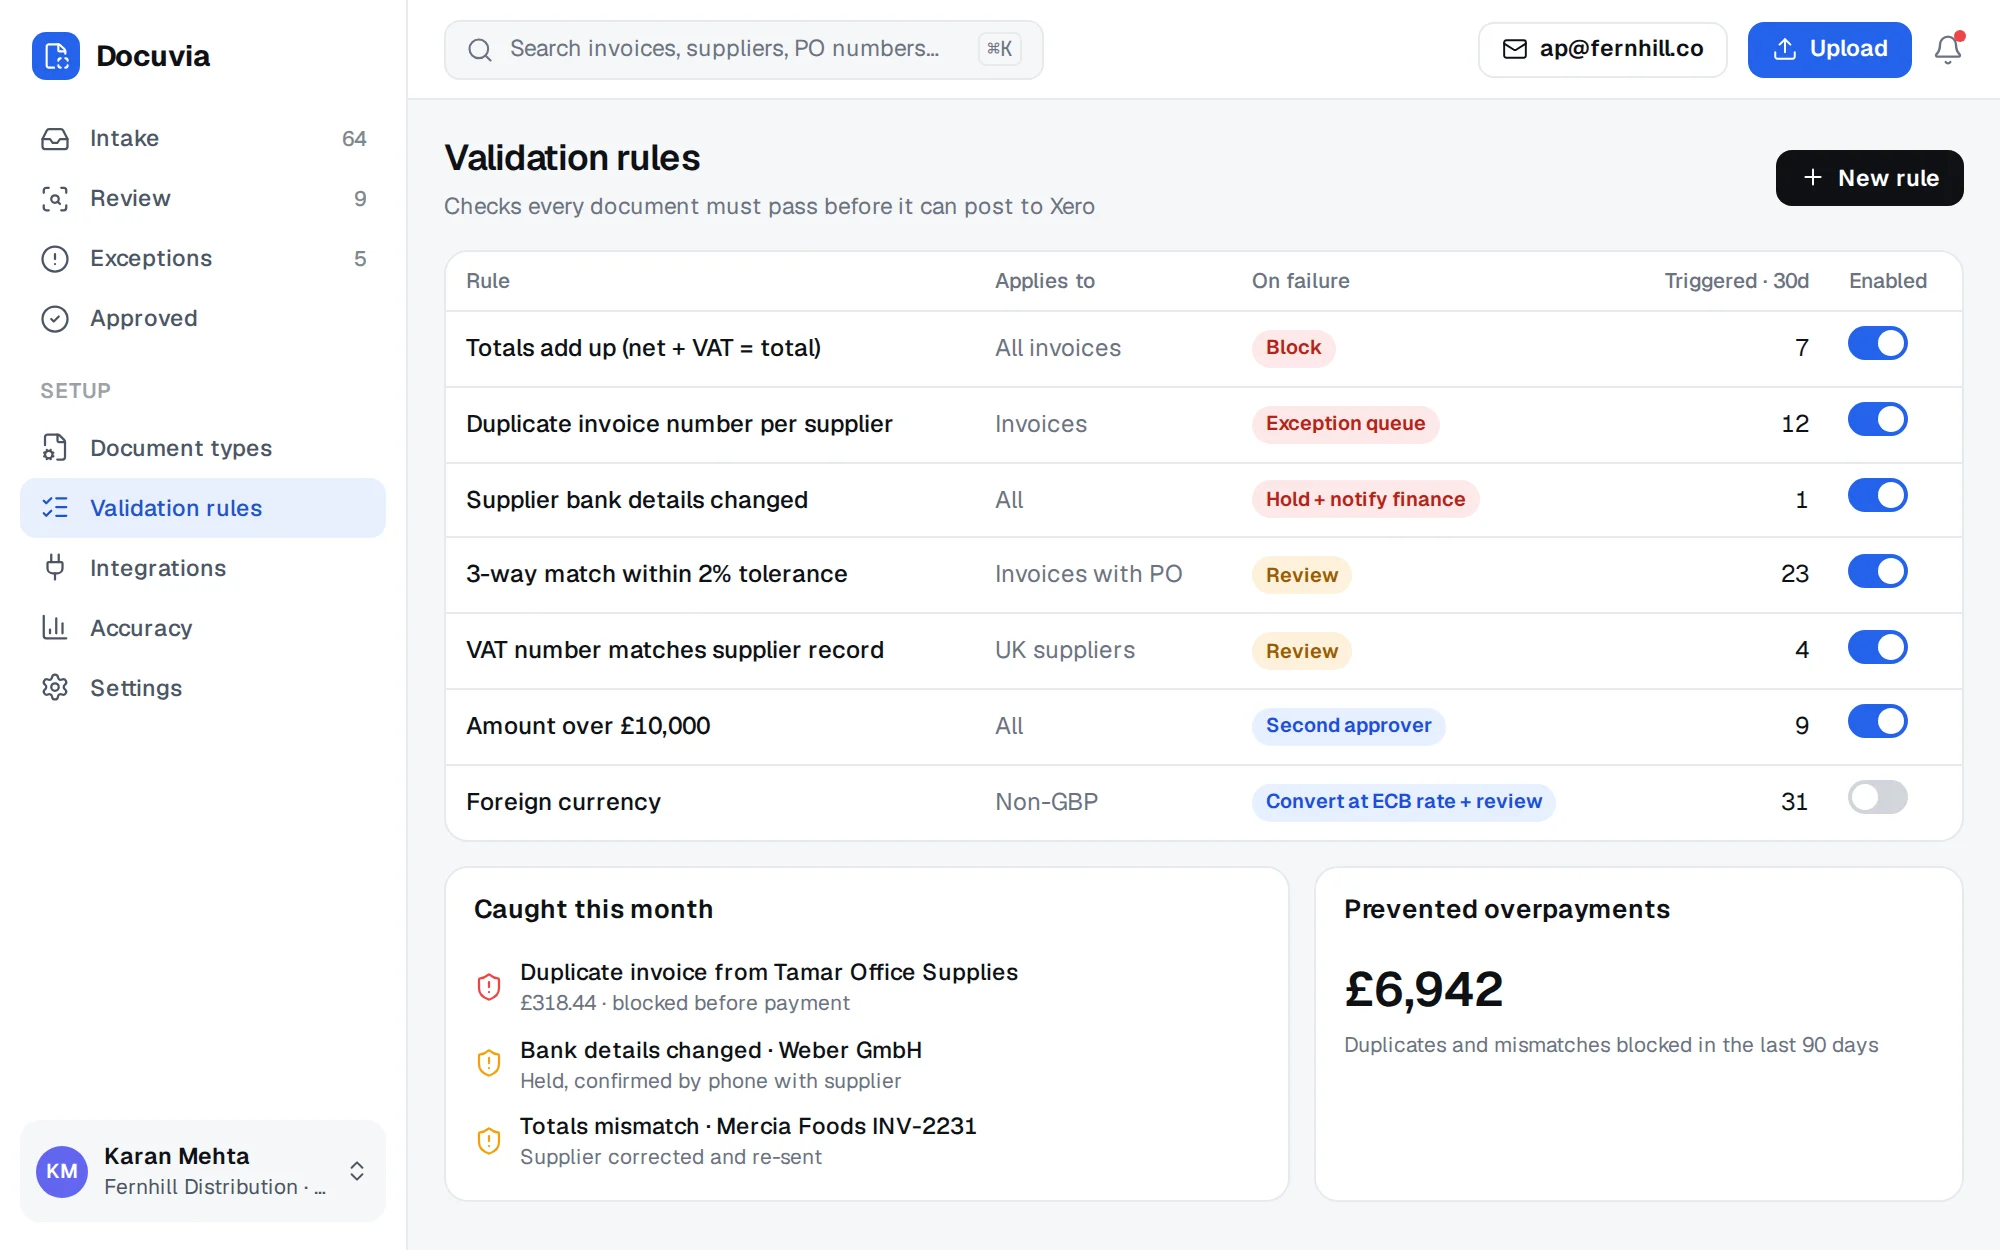Click the Intake inbox icon
The width and height of the screenshot is (2000, 1250).
pyautogui.click(x=55, y=139)
